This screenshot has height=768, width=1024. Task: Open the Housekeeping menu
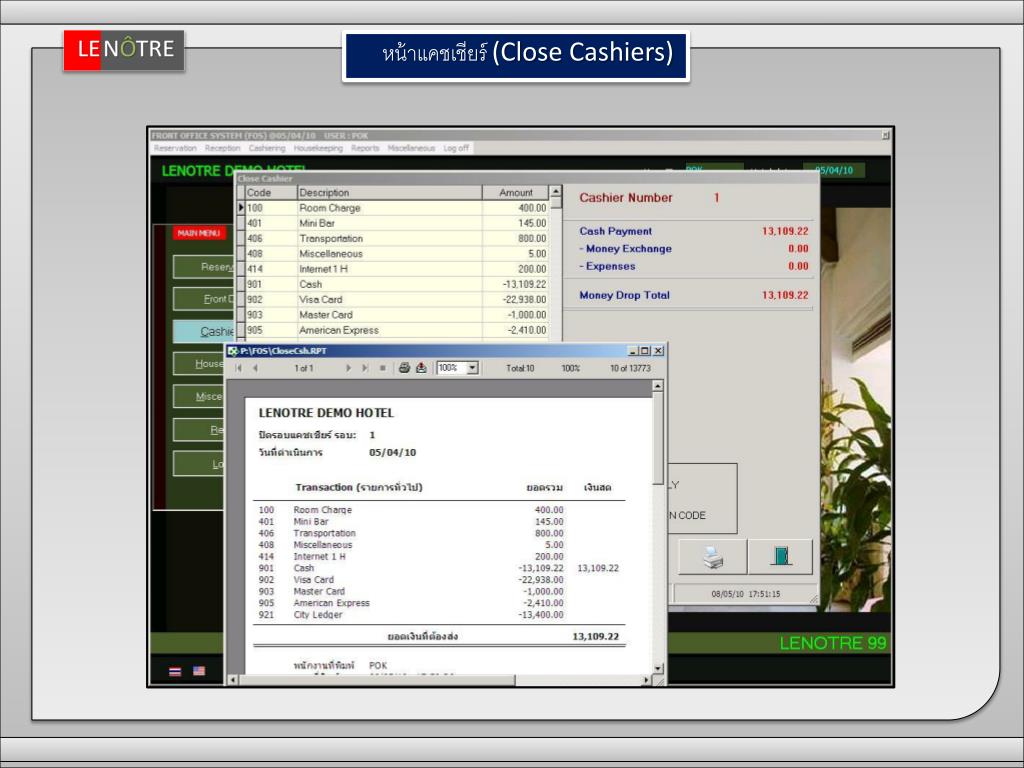click(318, 148)
